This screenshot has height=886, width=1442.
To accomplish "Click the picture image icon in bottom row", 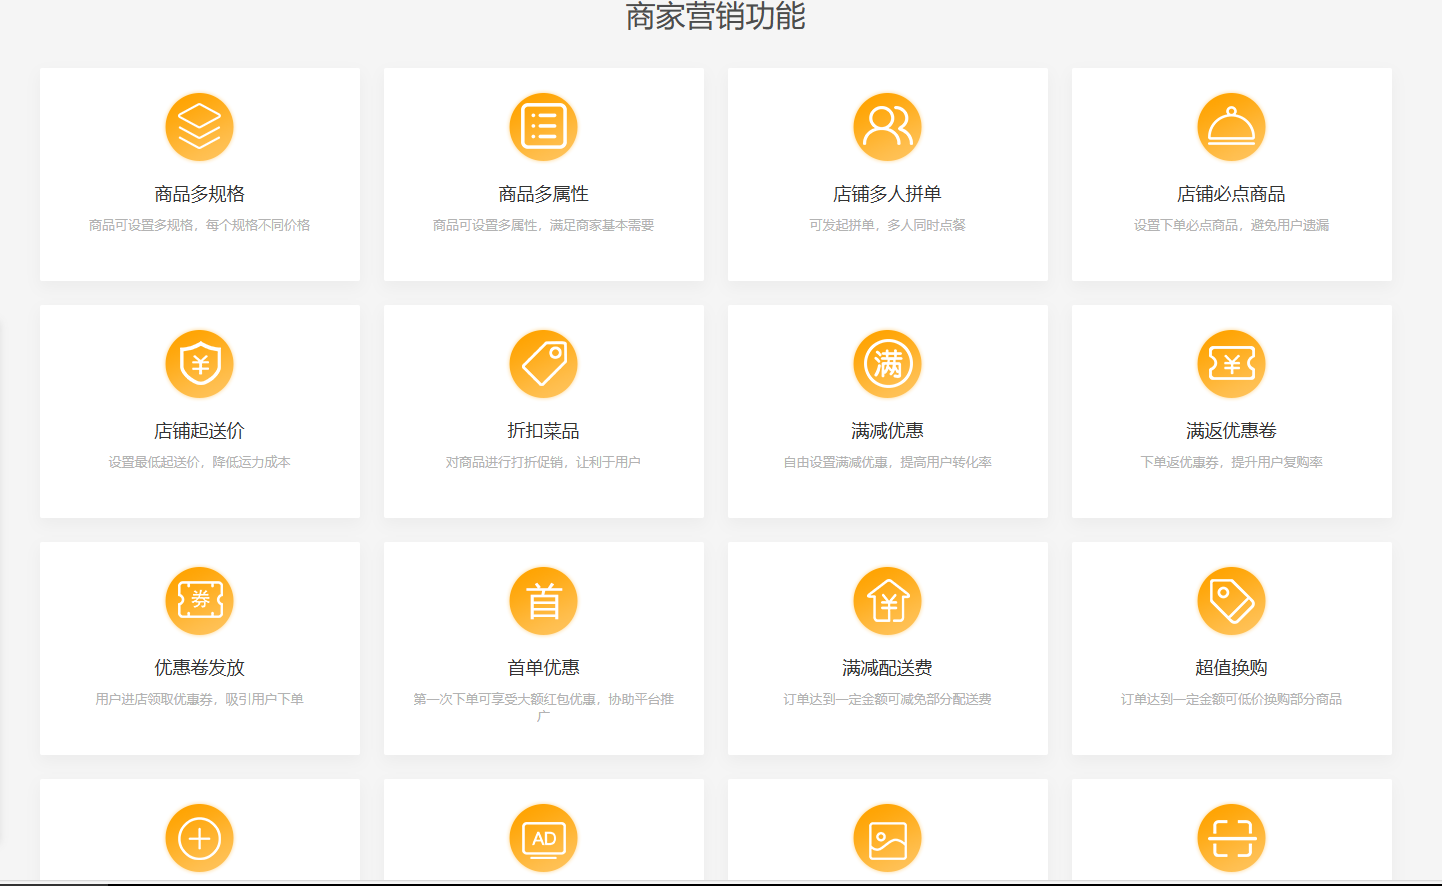I will [887, 838].
